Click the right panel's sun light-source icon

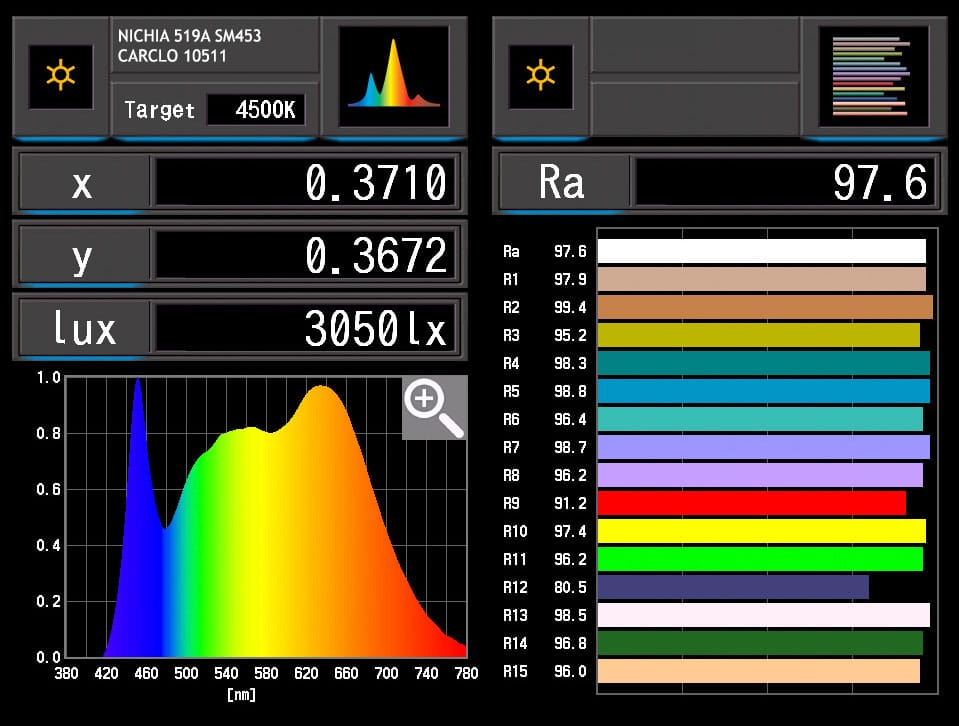pos(541,76)
